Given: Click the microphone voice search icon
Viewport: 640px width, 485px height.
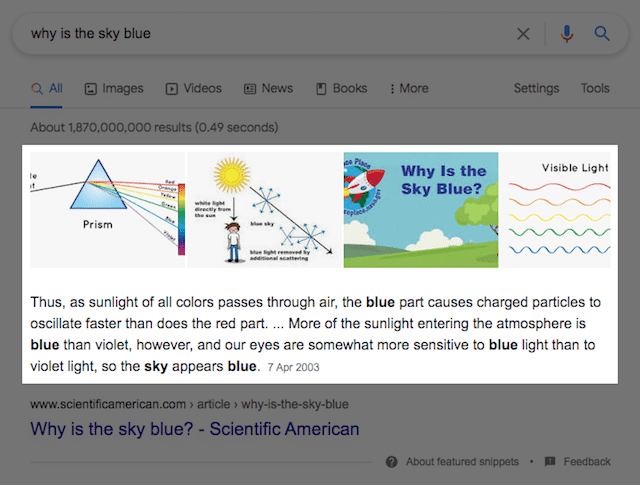Looking at the screenshot, I should click(x=567, y=34).
